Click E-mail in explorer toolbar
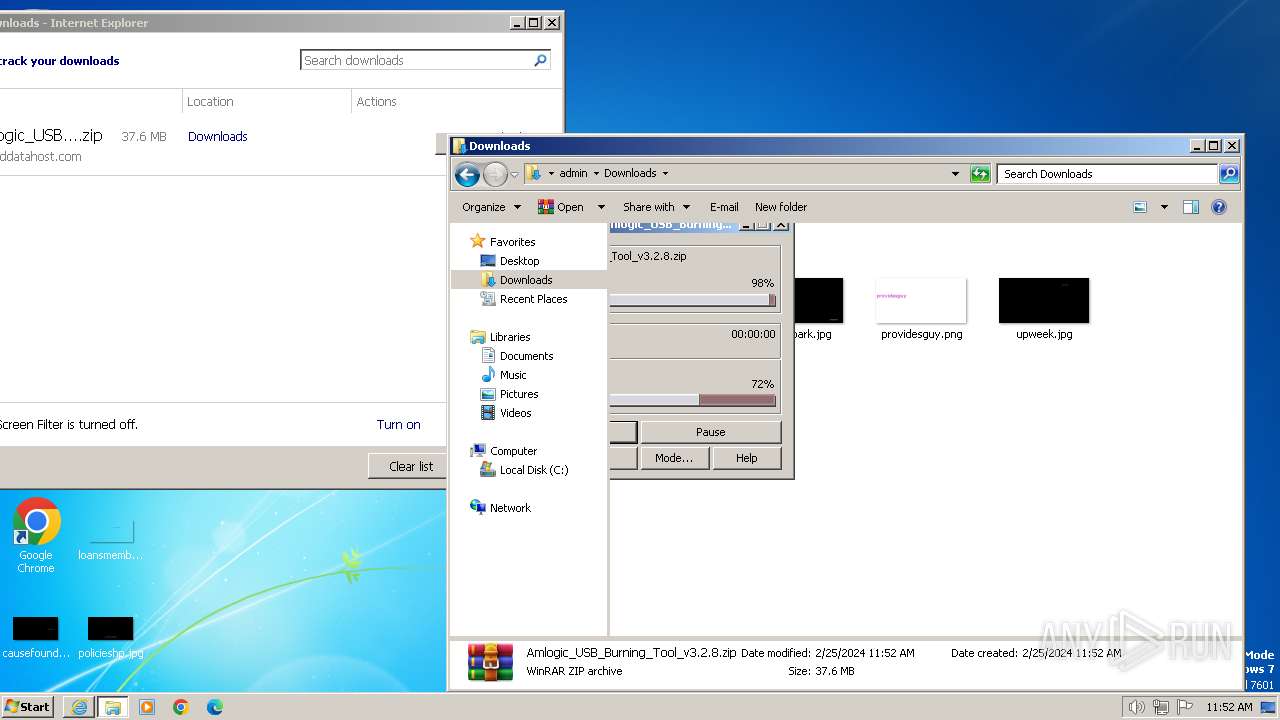This screenshot has width=1280, height=720. 724,207
